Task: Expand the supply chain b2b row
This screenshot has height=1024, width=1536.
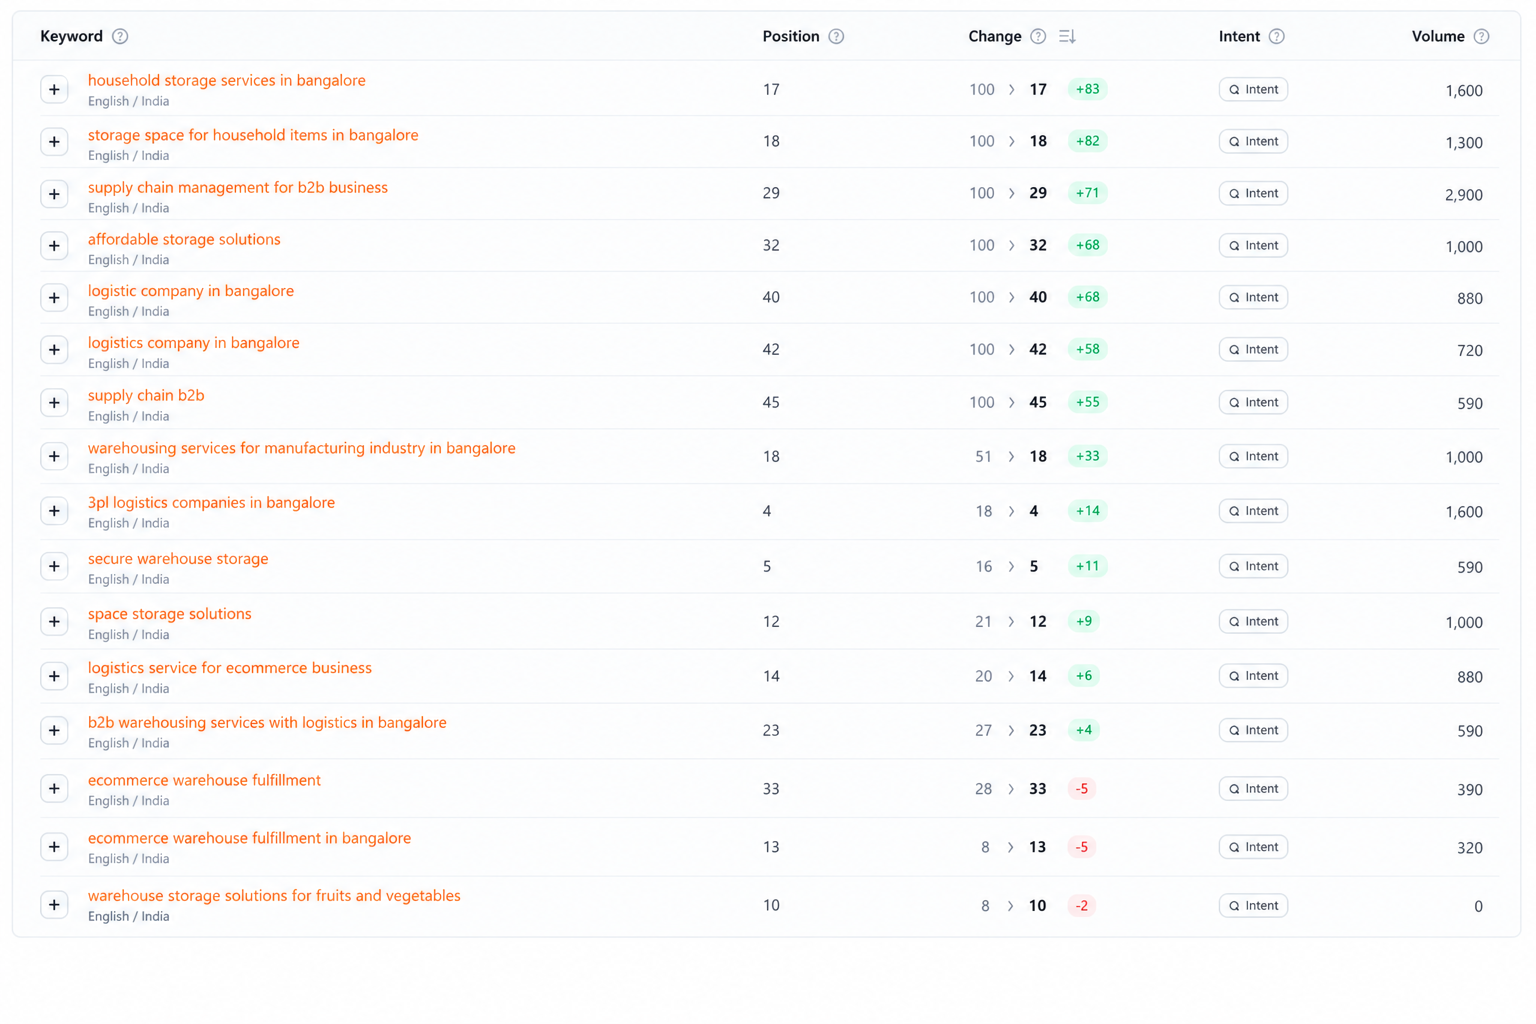Action: (54, 403)
